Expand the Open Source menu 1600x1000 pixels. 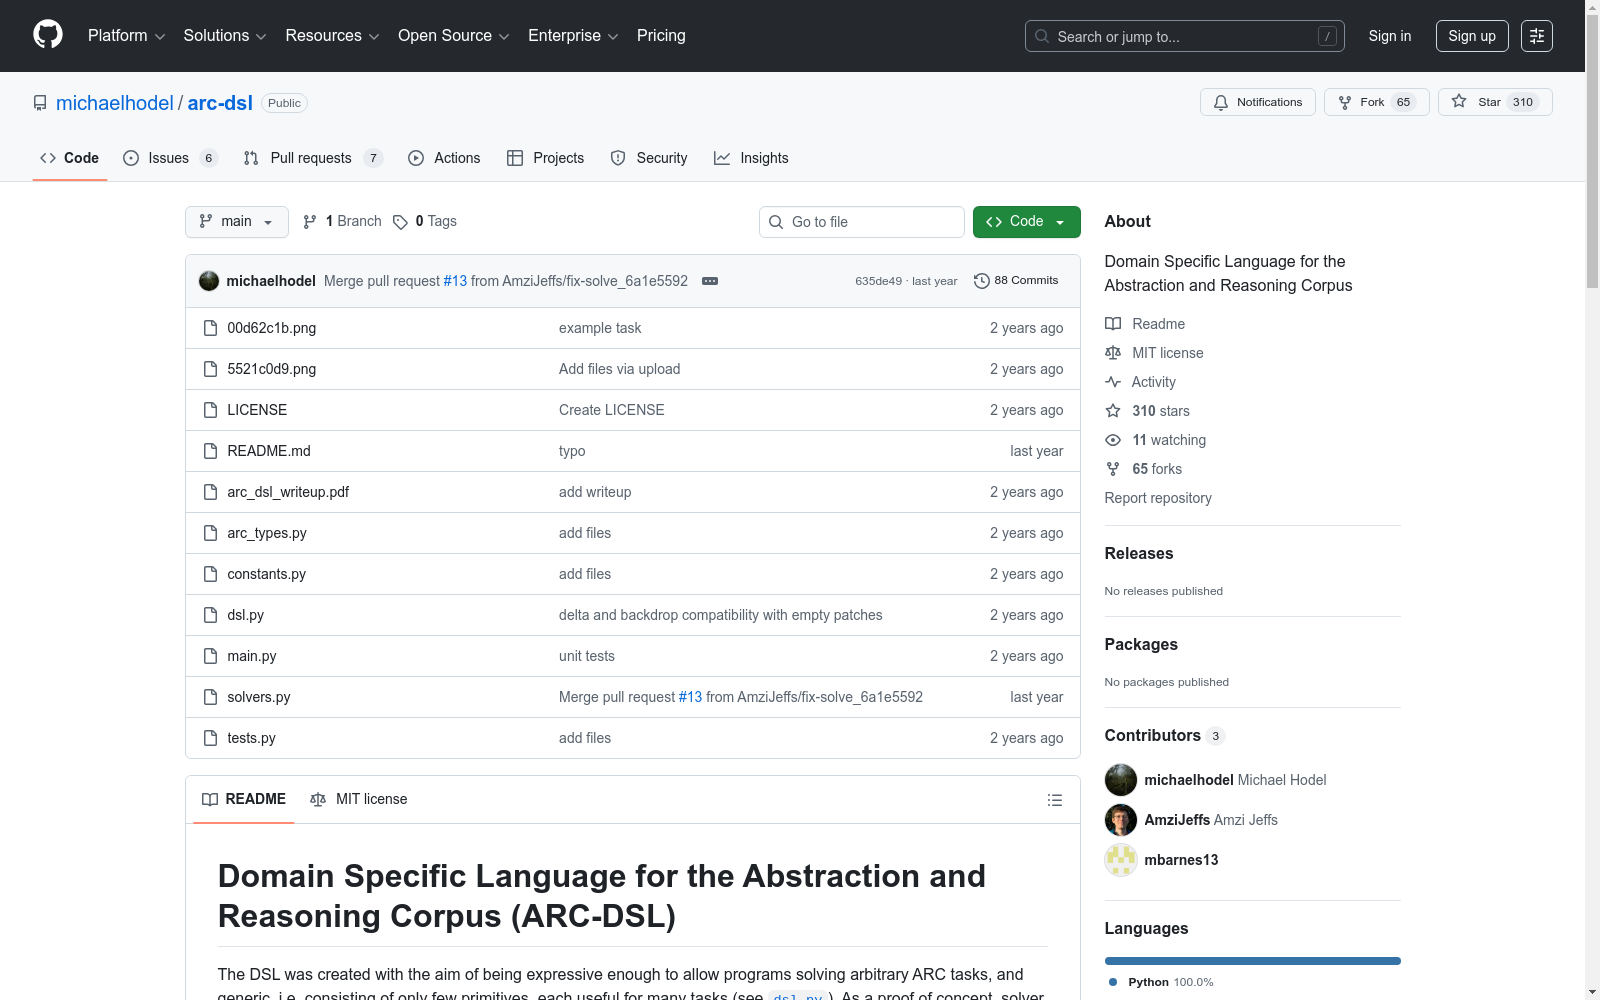454,36
